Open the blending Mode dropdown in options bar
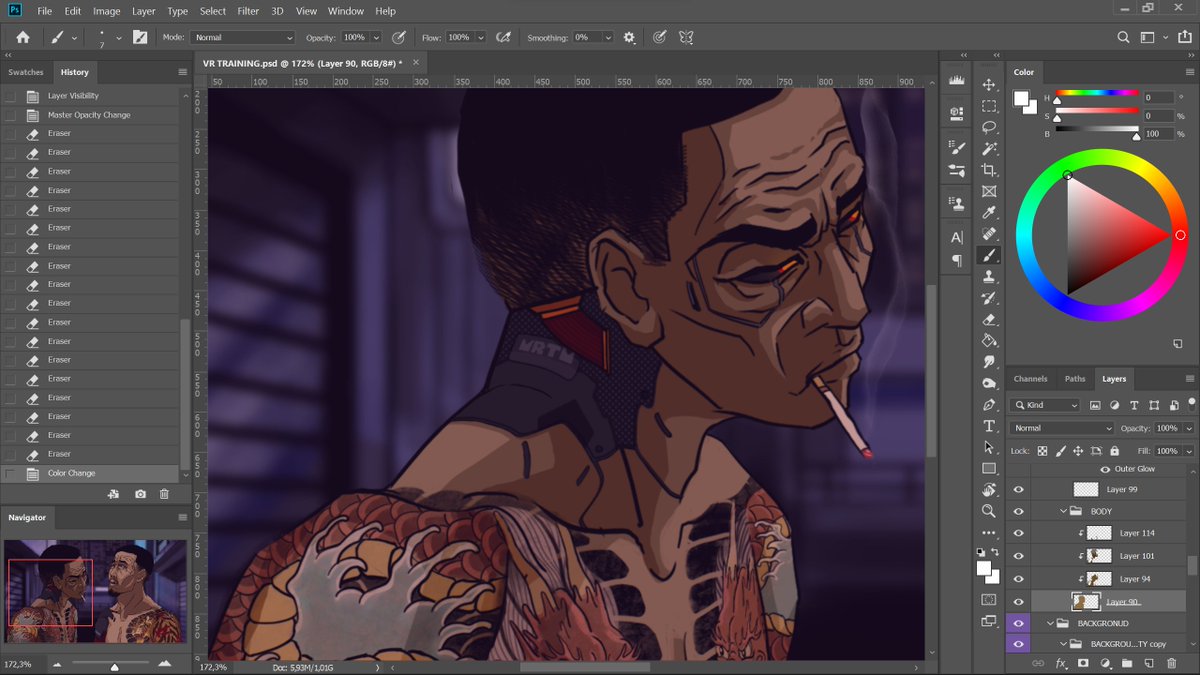 tap(243, 37)
